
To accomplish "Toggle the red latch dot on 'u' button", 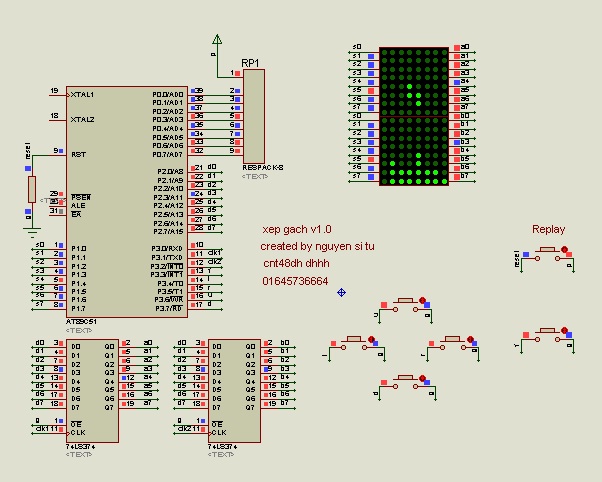I will [422, 300].
